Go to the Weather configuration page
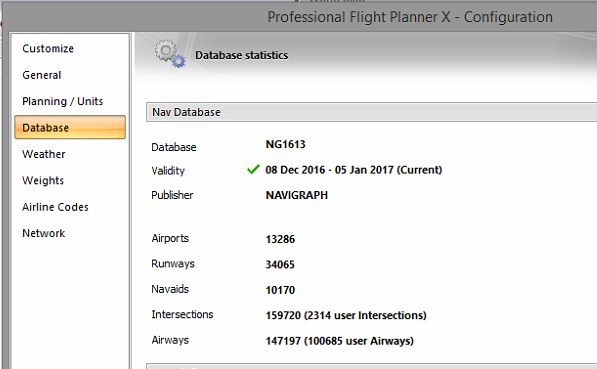This screenshot has width=597, height=369. click(44, 154)
